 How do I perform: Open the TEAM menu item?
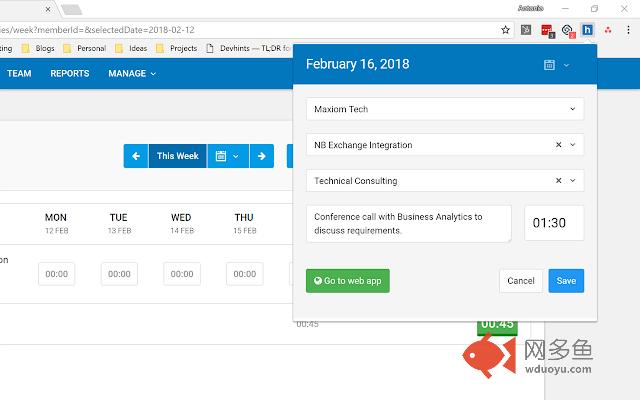(19, 73)
